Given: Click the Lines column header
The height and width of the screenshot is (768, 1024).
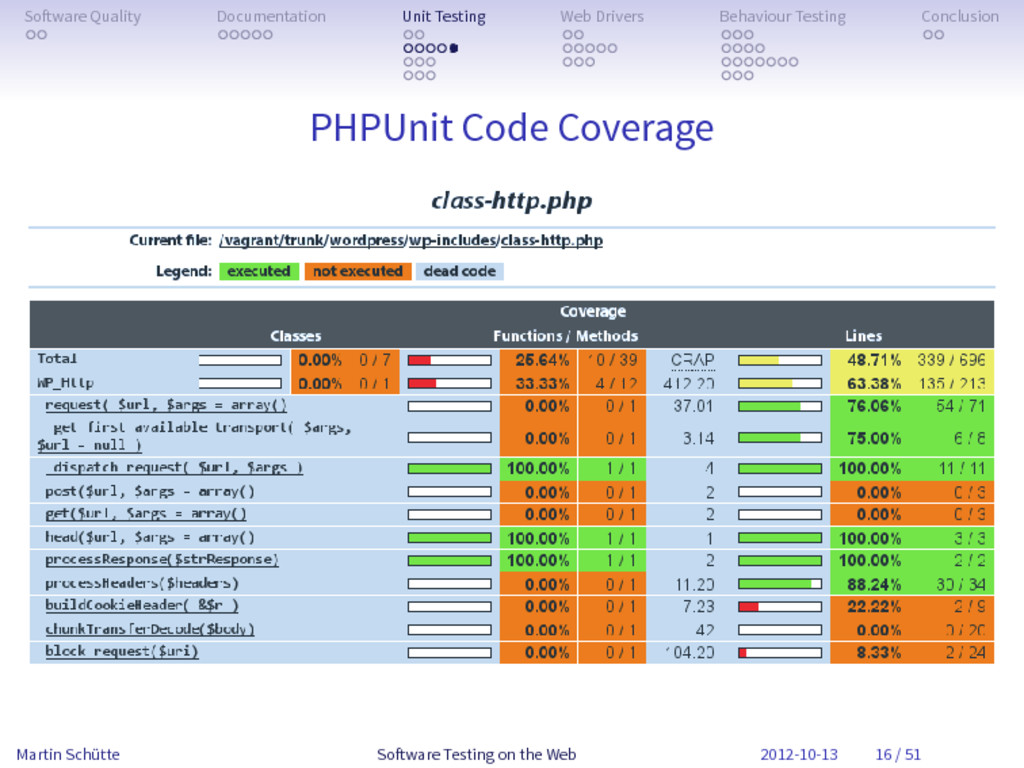Looking at the screenshot, I should point(863,336).
